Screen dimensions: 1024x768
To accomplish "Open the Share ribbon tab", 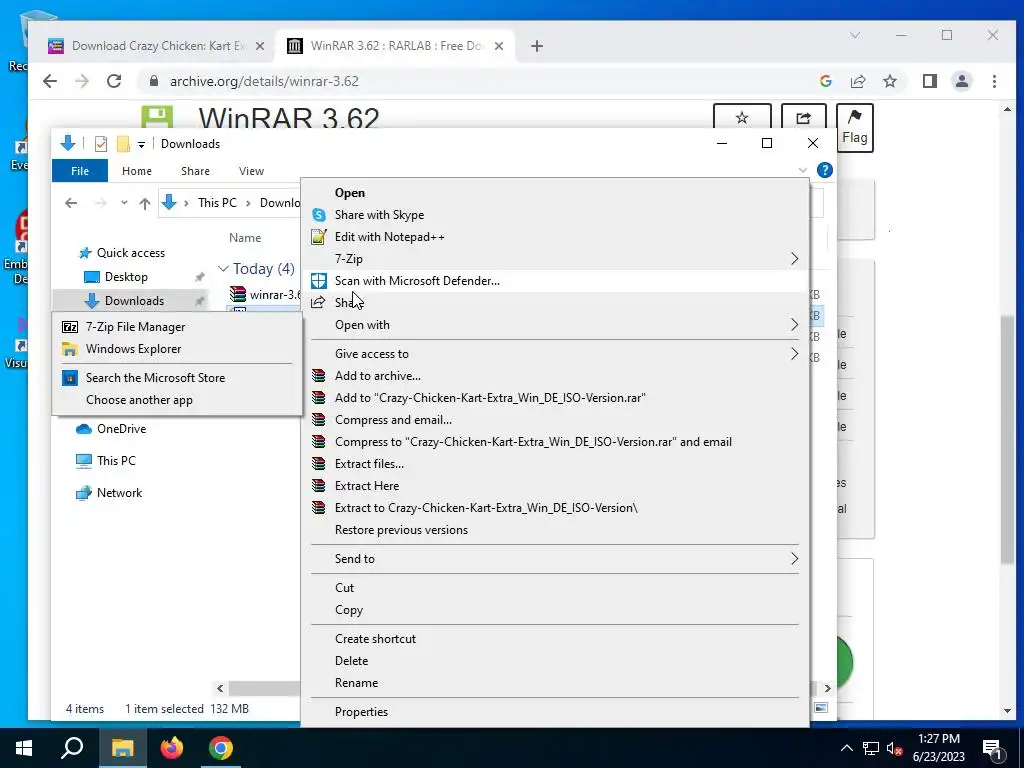I will 195,171.
